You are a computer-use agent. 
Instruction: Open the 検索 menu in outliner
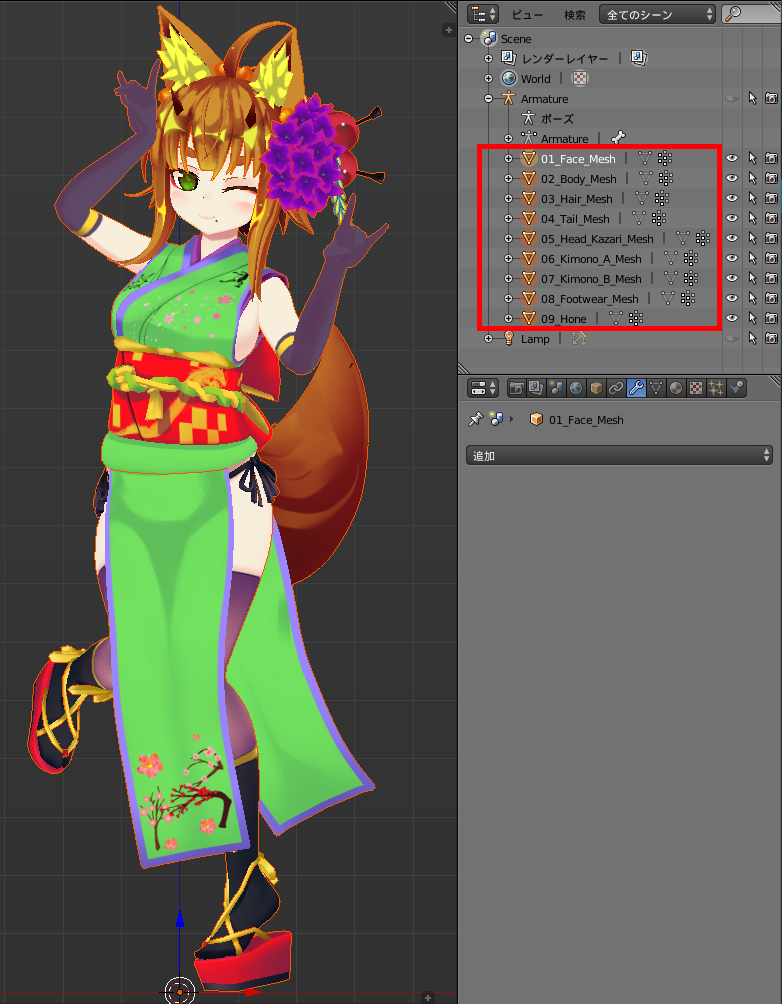574,15
